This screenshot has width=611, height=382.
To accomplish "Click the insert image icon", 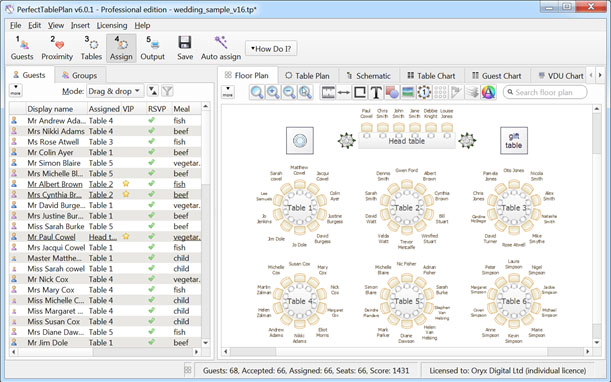I will pos(408,92).
